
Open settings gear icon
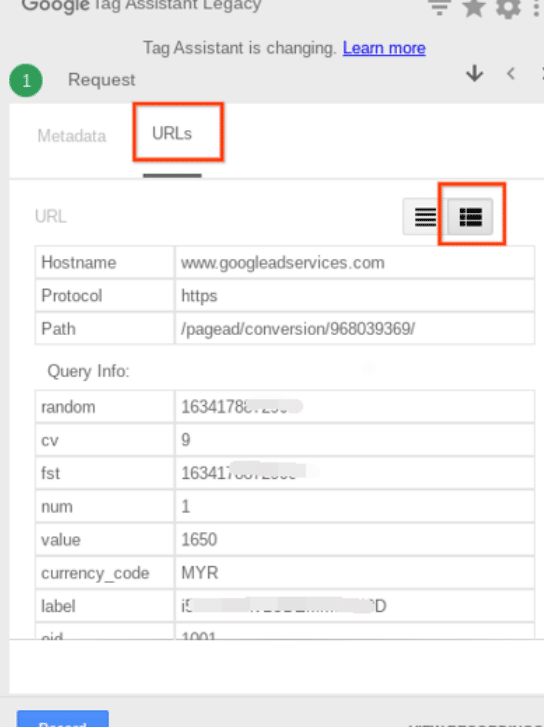tap(508, 8)
